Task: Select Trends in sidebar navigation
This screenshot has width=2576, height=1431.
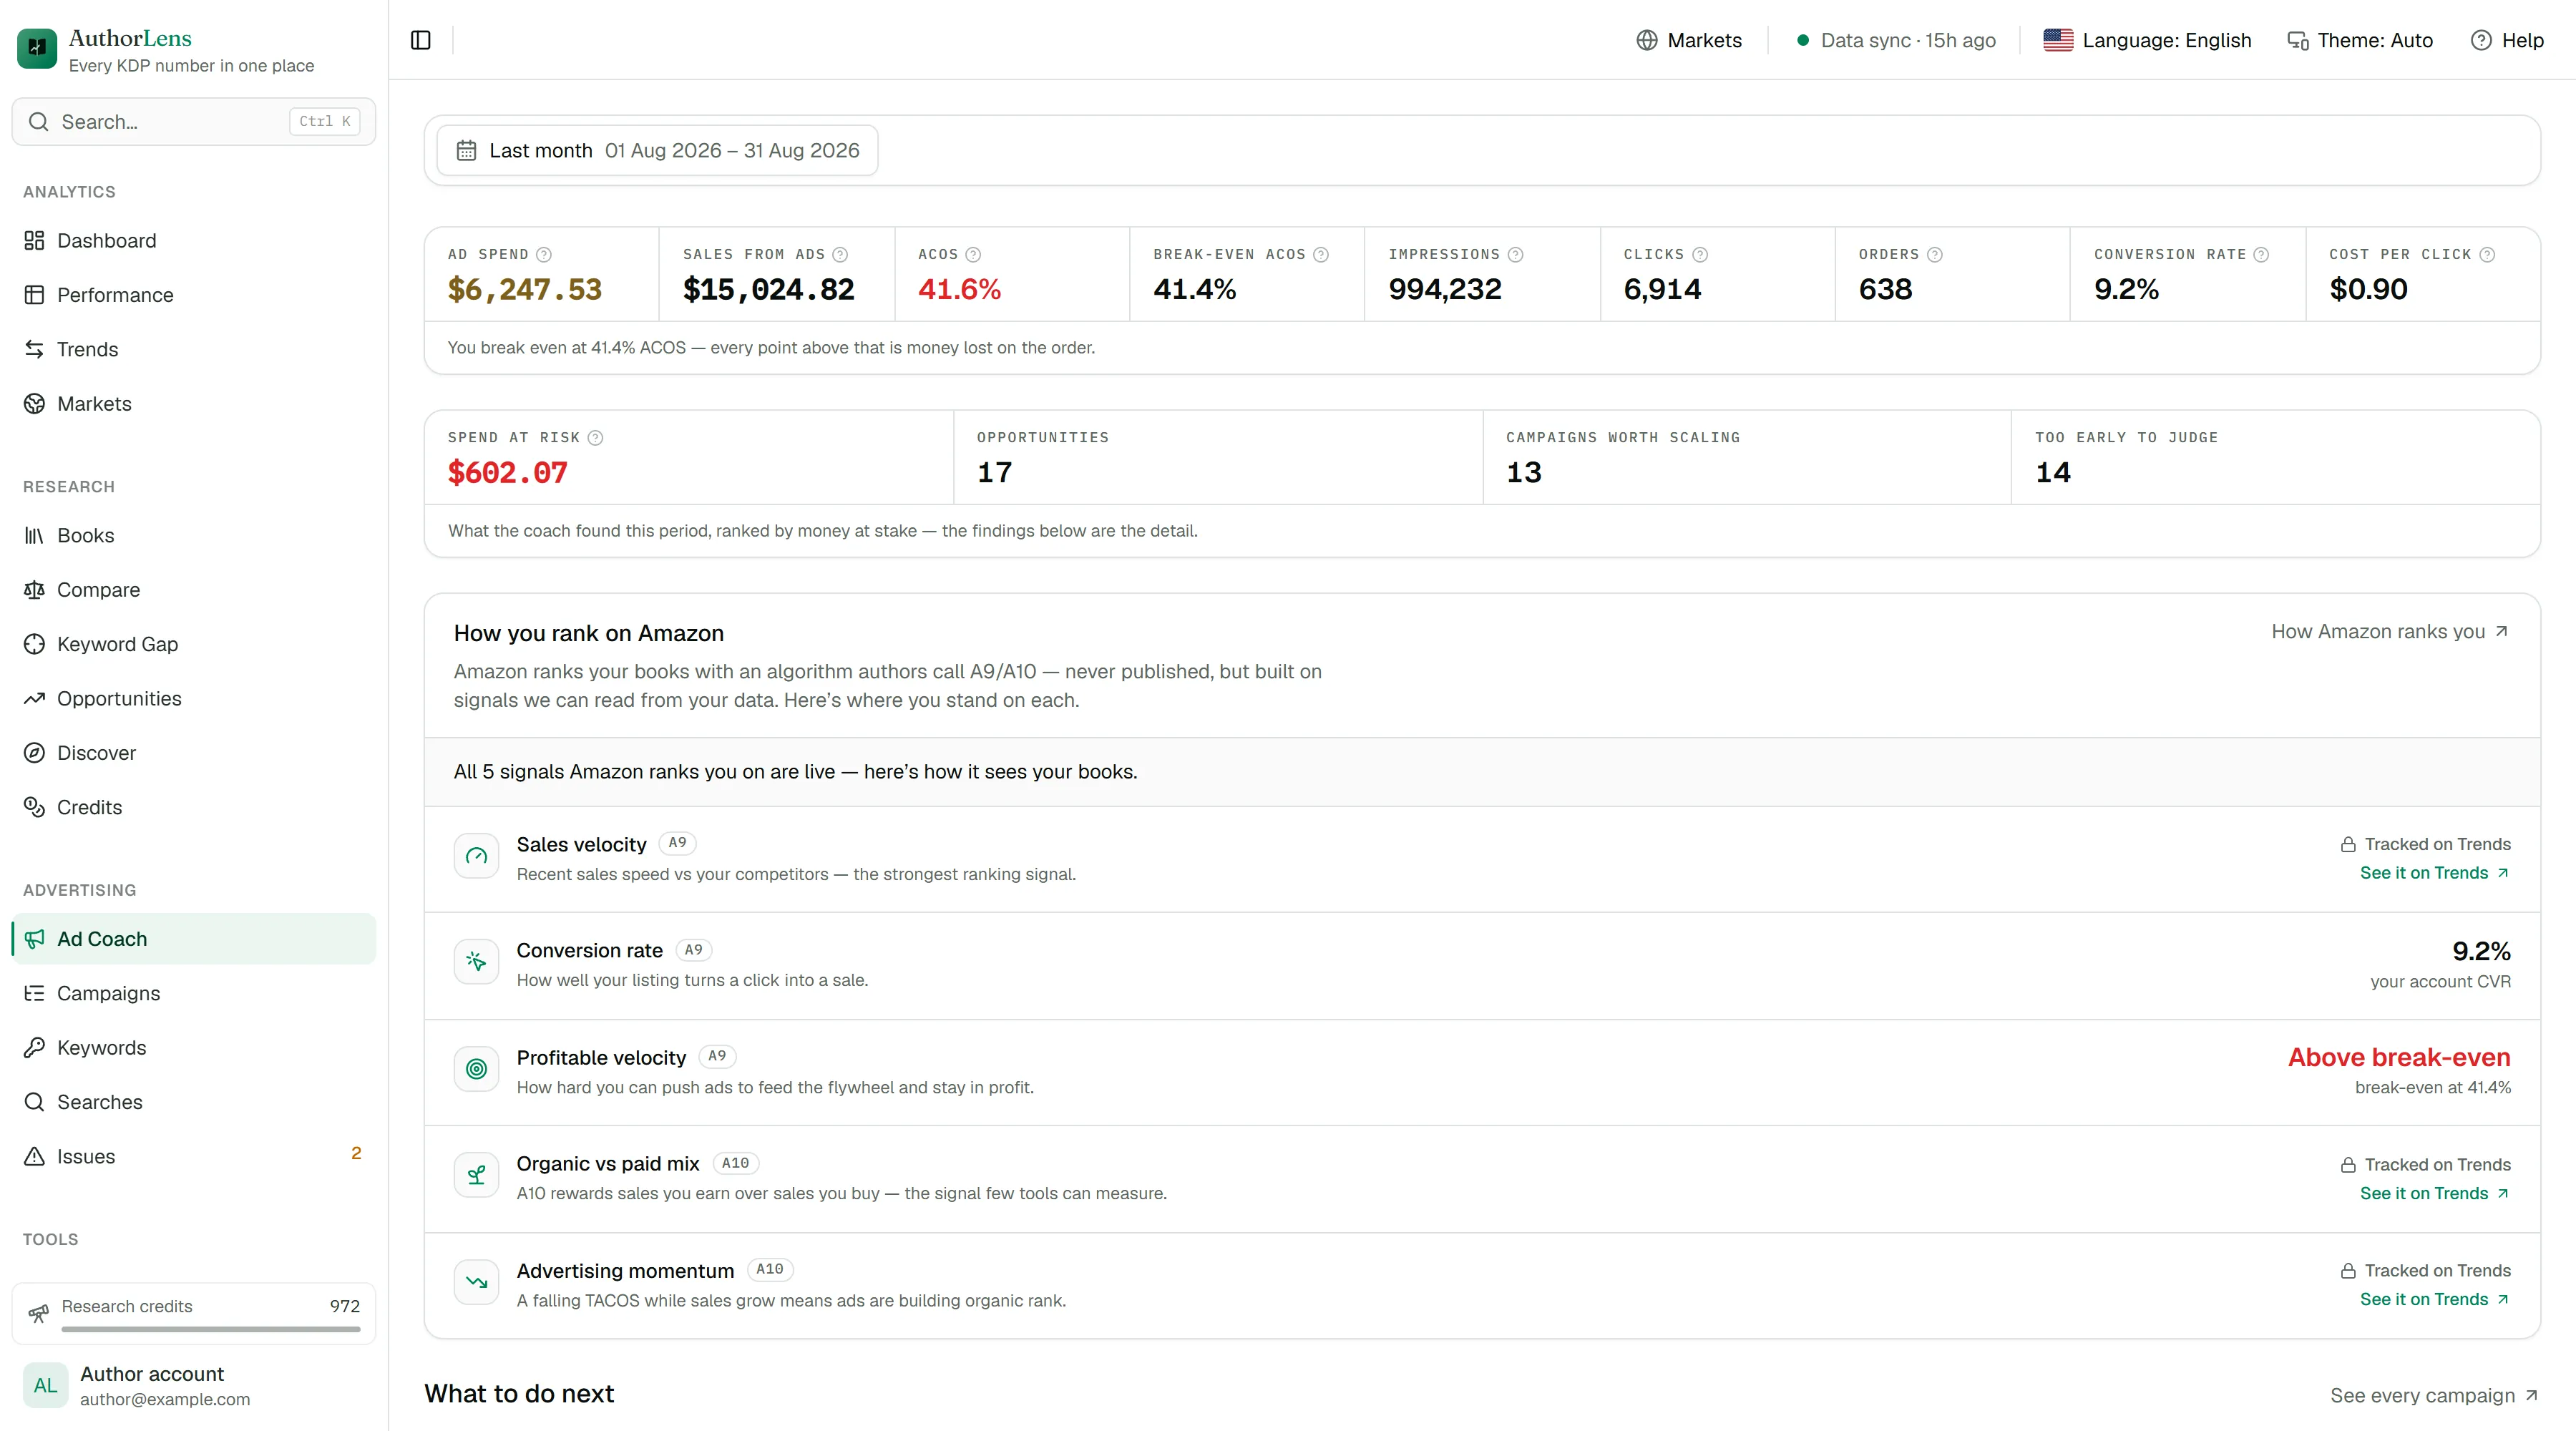Action: pyautogui.click(x=194, y=349)
